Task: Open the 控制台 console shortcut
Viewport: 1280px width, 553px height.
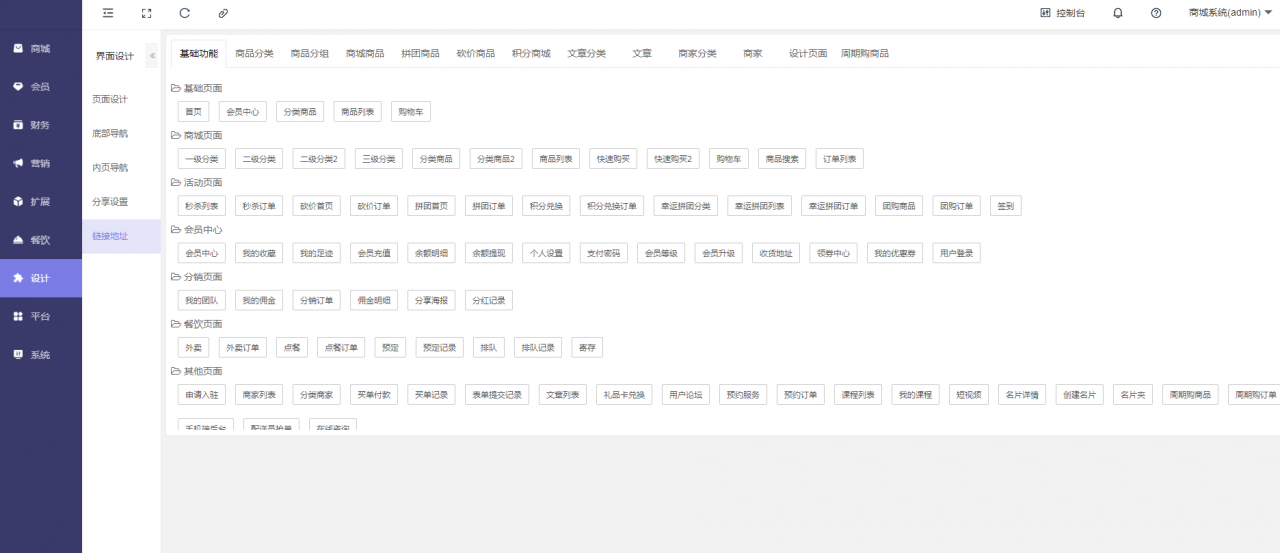Action: [x=1062, y=13]
